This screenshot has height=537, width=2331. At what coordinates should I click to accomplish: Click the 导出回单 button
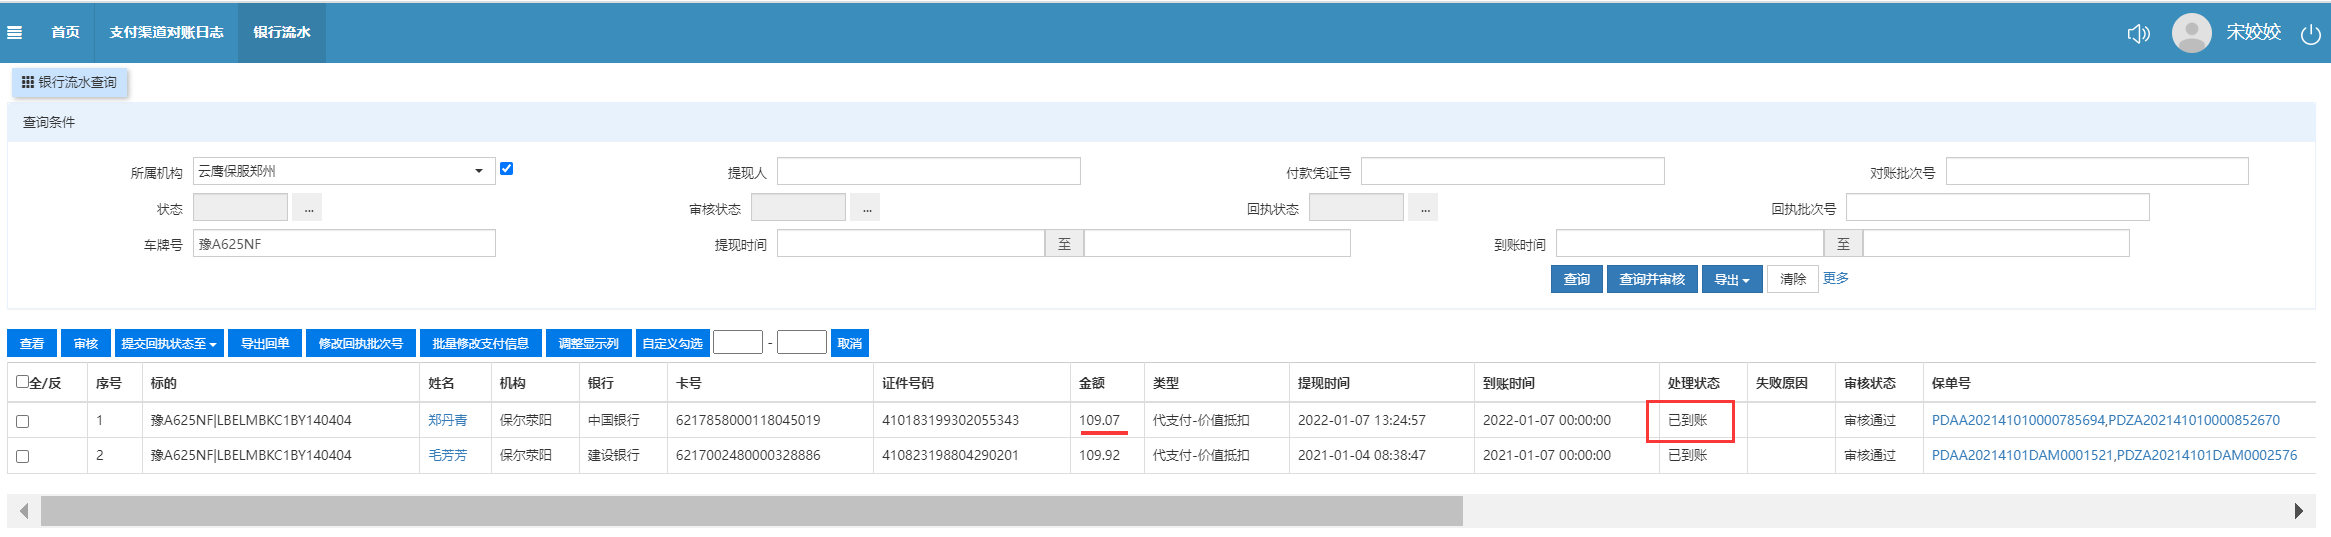coord(265,343)
